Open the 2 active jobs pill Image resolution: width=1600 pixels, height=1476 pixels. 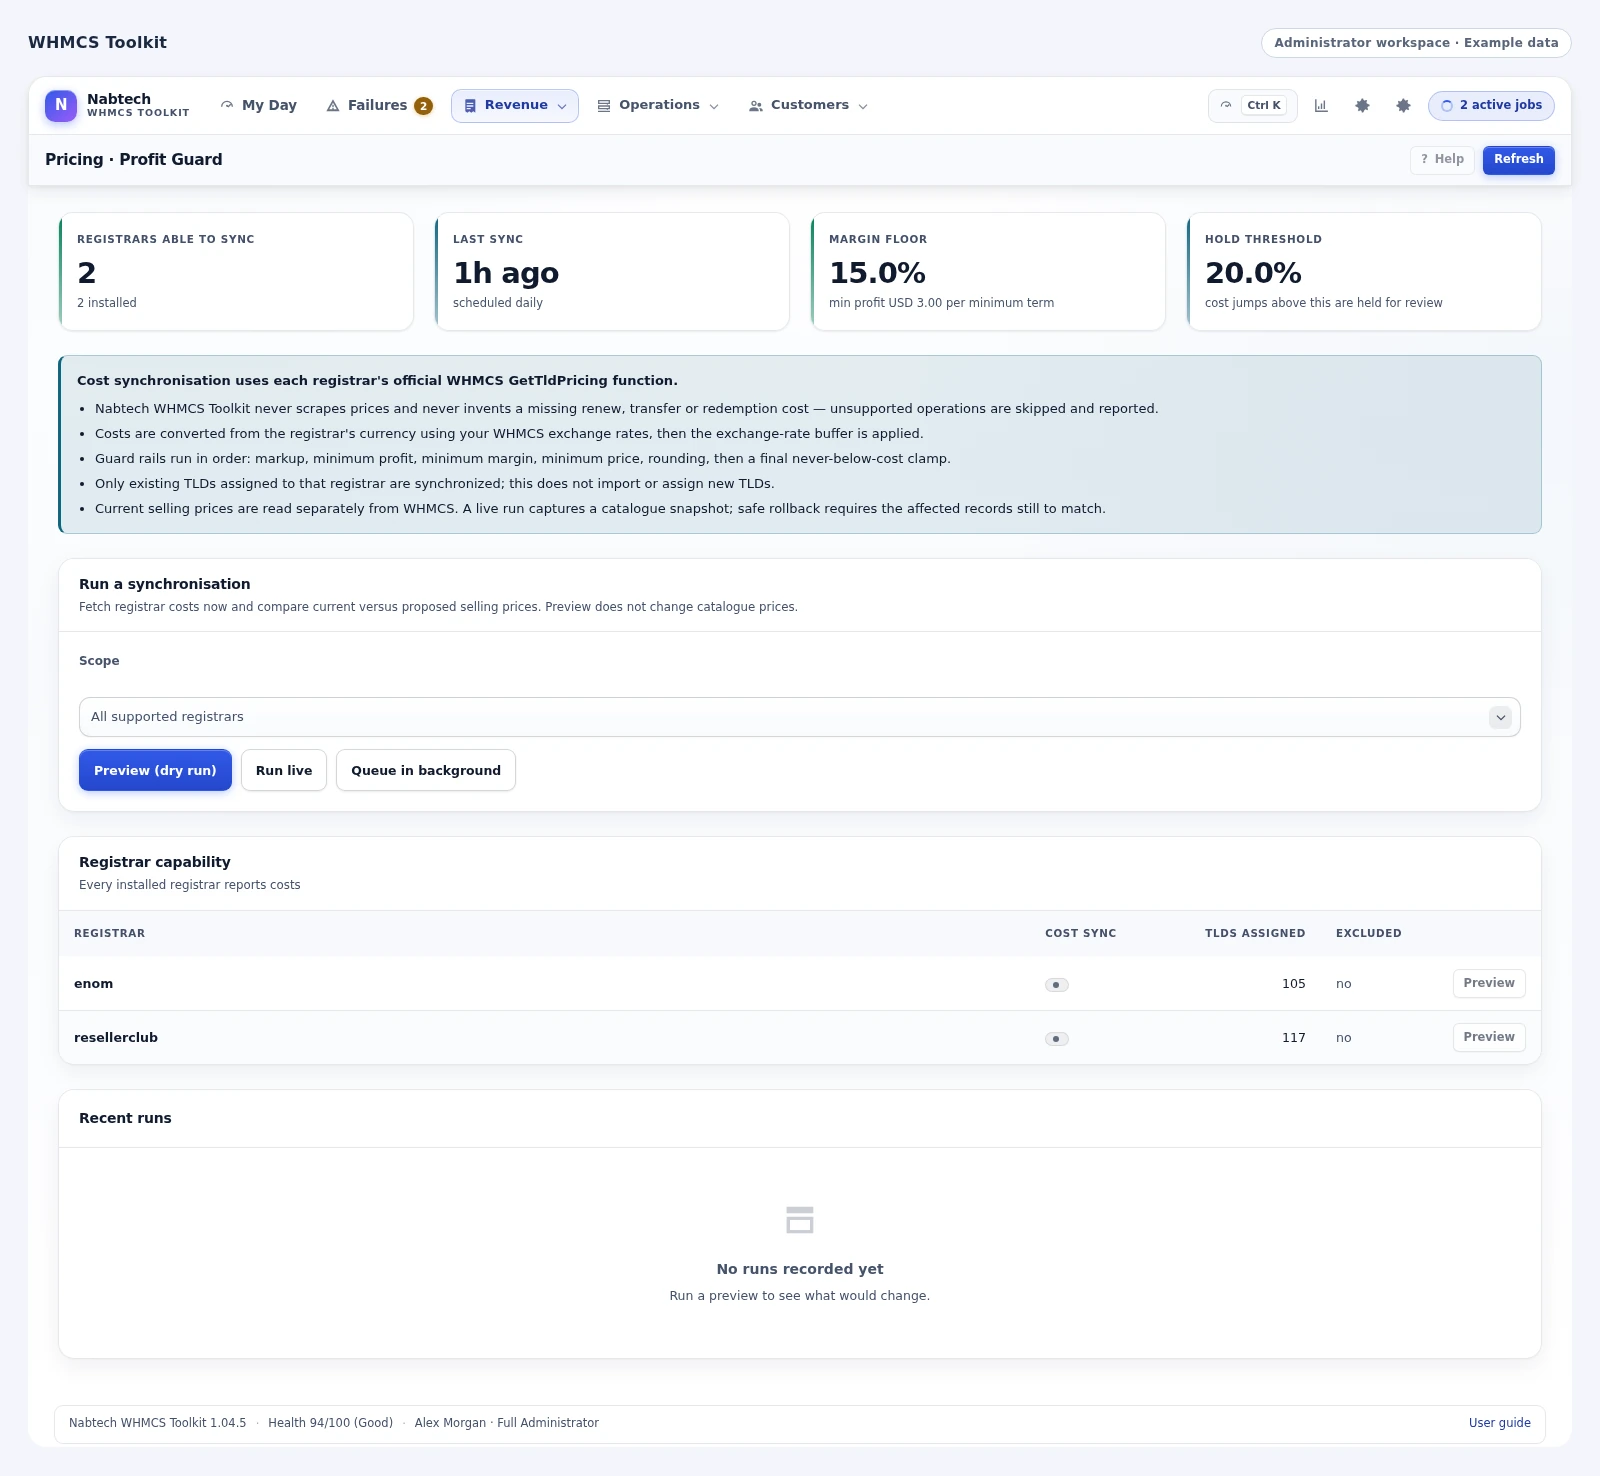pyautogui.click(x=1491, y=105)
